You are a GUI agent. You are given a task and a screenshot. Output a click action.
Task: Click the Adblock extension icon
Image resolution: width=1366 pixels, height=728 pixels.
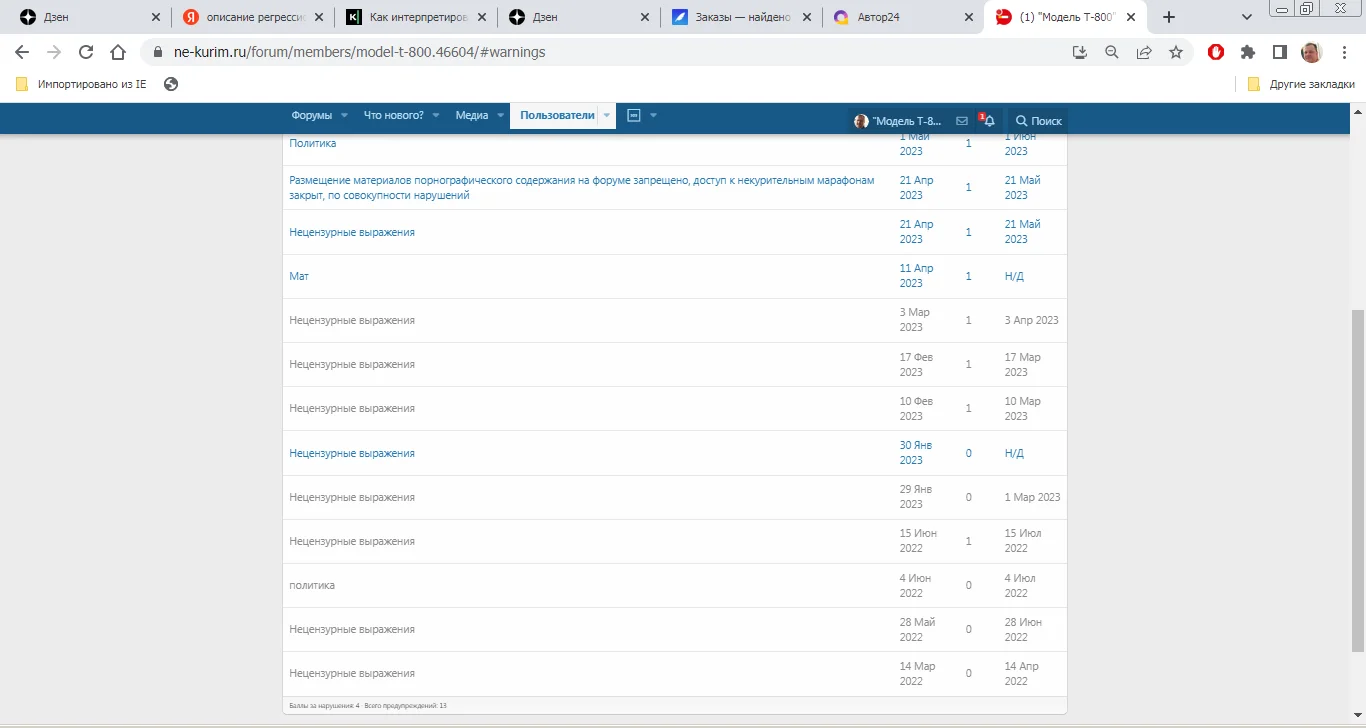coord(1216,52)
